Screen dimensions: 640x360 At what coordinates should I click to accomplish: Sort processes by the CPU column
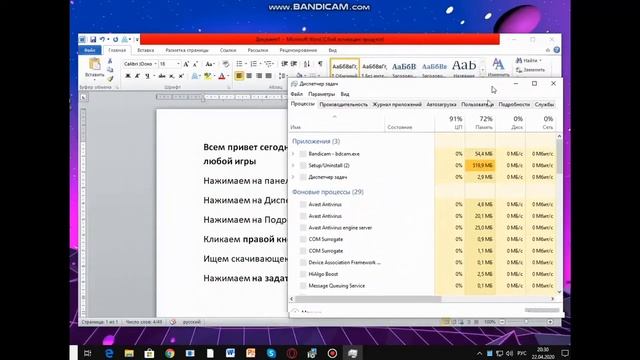(x=450, y=122)
